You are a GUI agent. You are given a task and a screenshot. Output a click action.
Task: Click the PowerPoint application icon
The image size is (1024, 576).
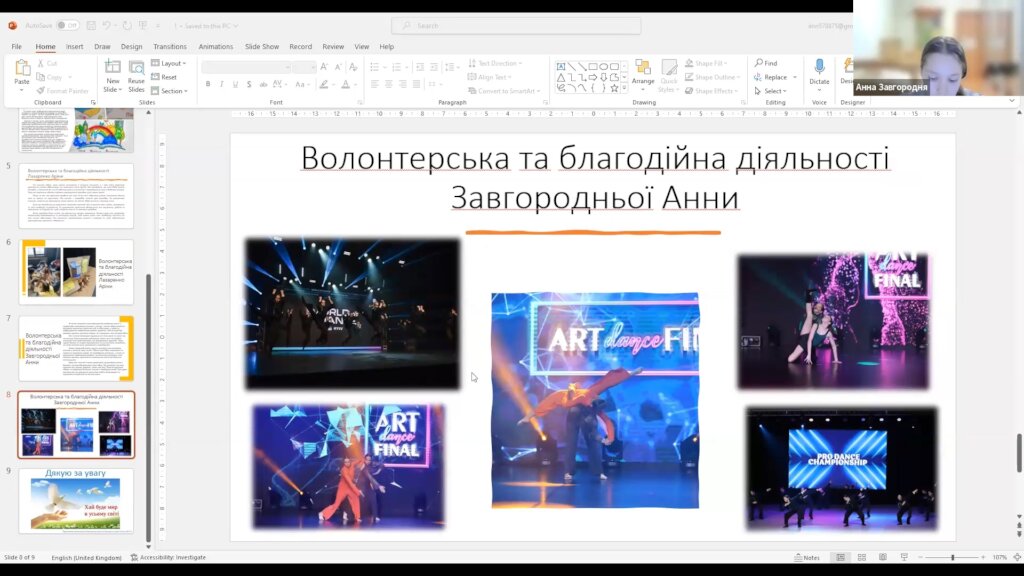pyautogui.click(x=12, y=25)
